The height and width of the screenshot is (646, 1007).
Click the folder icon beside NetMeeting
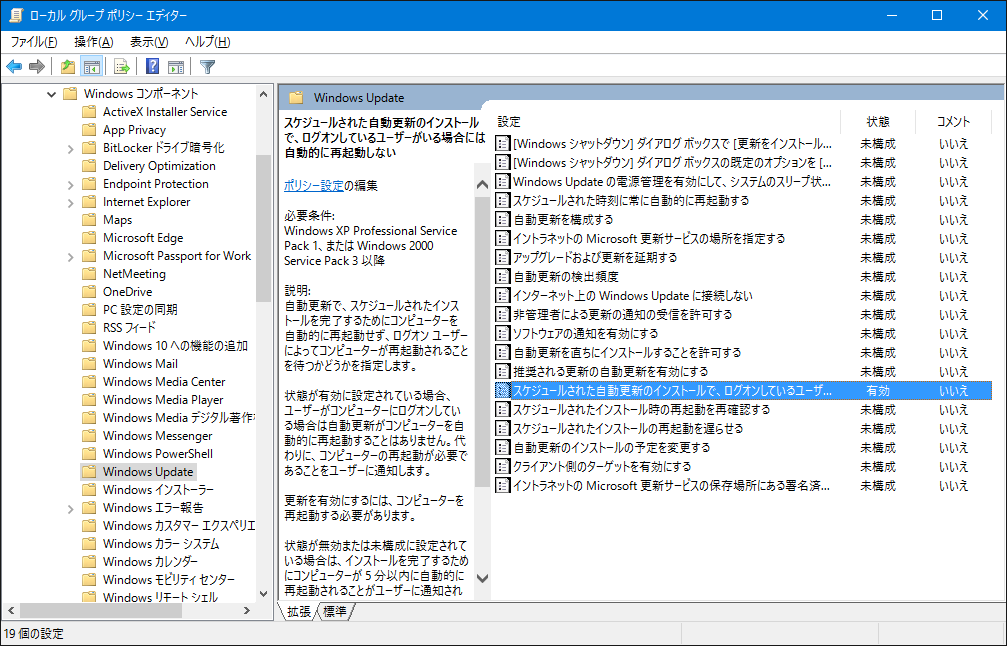(89, 274)
